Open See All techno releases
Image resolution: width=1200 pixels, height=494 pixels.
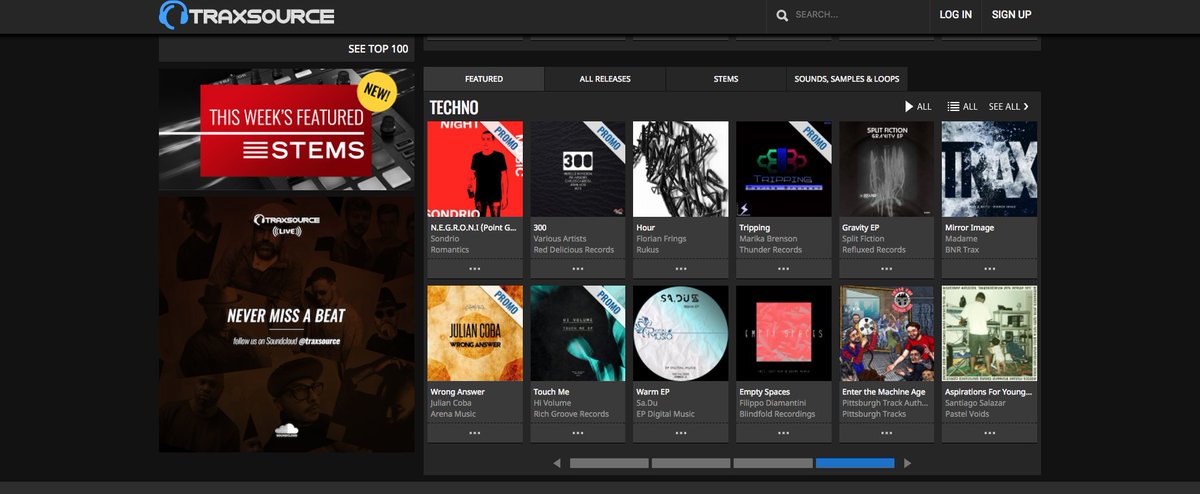click(x=1009, y=106)
